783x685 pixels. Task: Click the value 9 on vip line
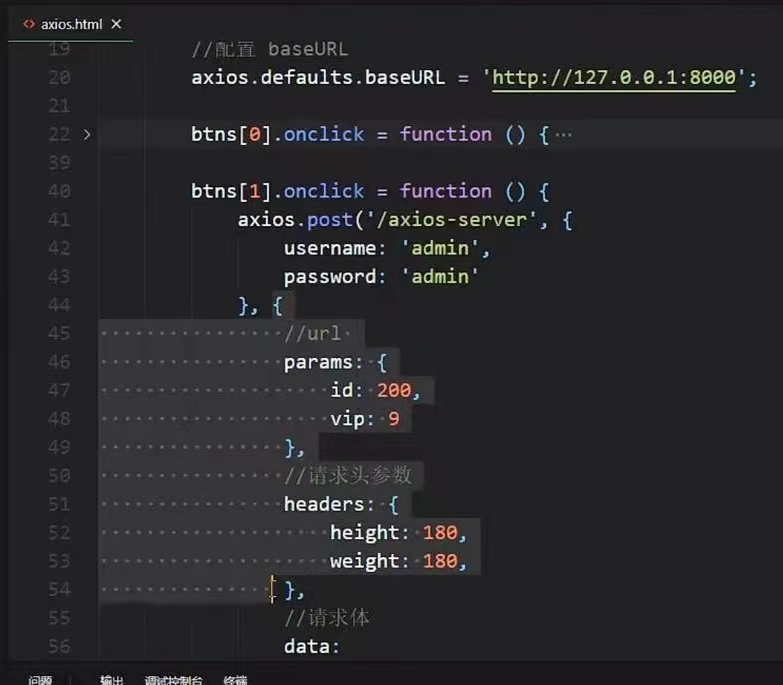[394, 419]
